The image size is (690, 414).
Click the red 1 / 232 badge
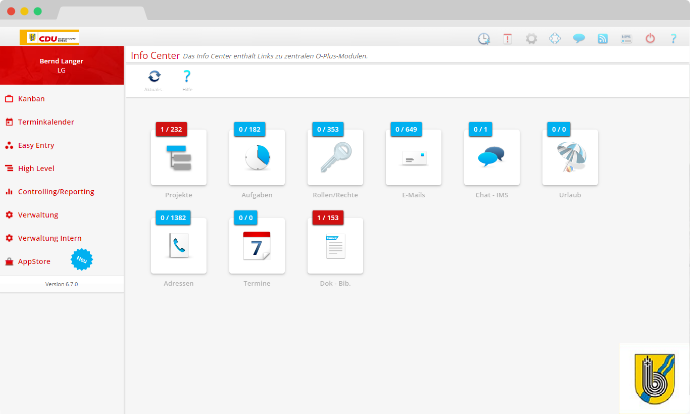(x=171, y=129)
